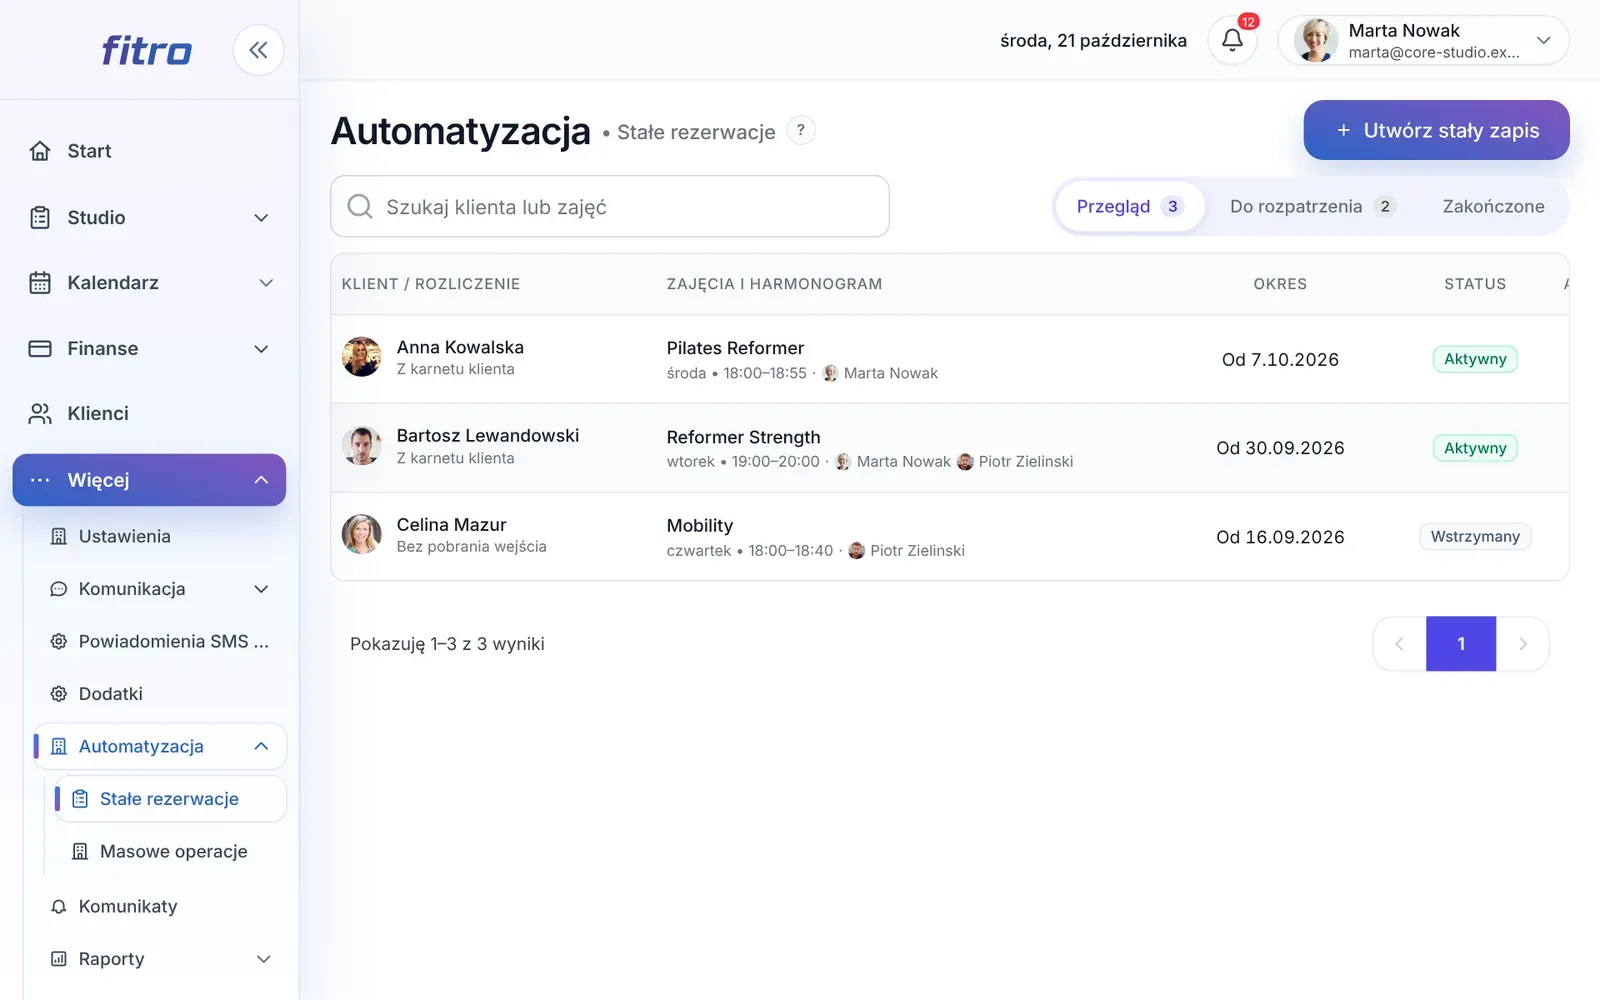Select page 1 in pagination
This screenshot has width=1600, height=1000.
pos(1461,644)
